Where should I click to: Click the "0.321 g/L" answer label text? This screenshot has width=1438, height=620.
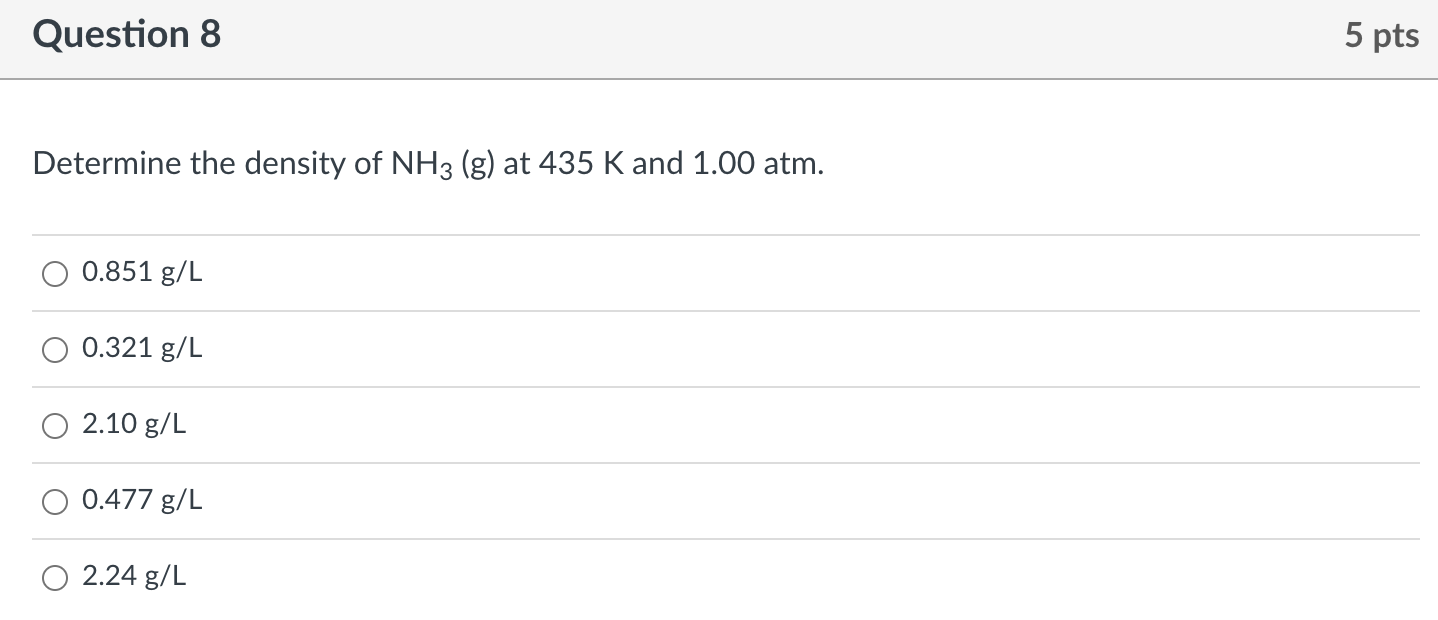tap(142, 349)
